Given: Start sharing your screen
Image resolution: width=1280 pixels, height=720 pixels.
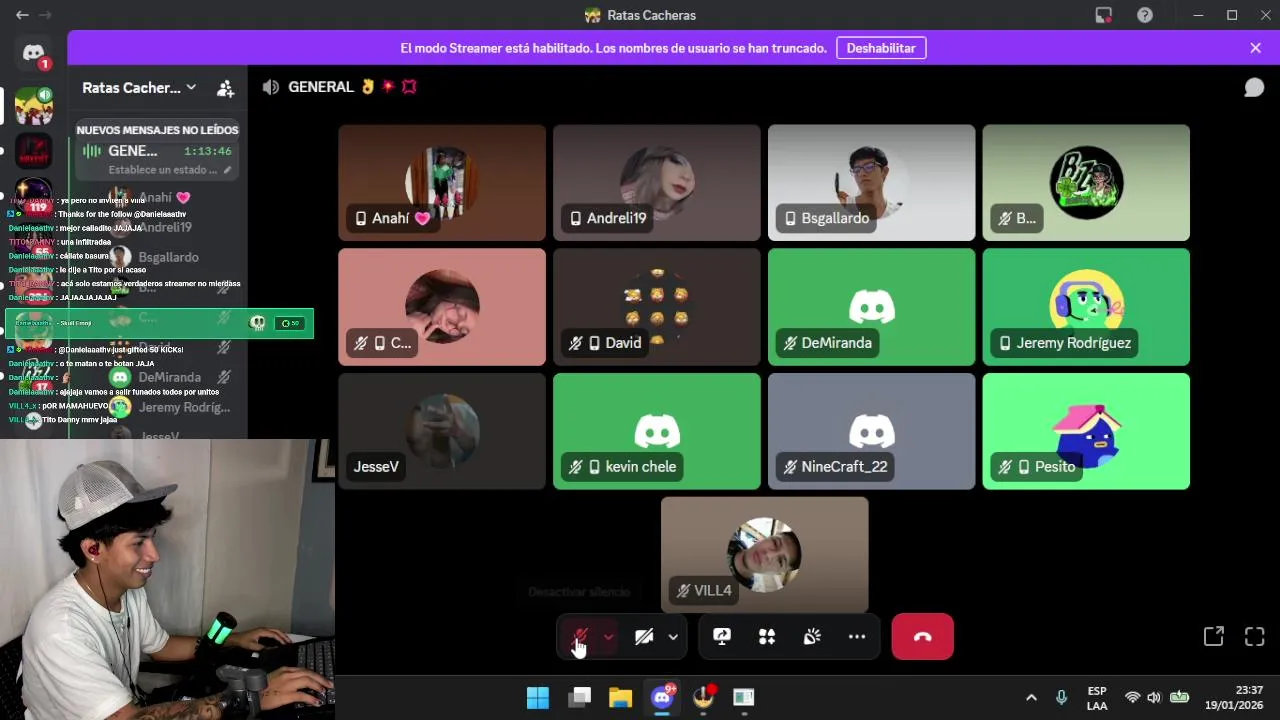Looking at the screenshot, I should (x=722, y=637).
